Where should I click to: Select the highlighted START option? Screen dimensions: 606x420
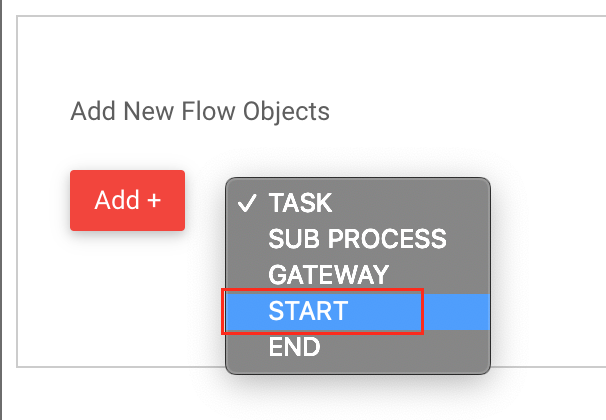[308, 311]
